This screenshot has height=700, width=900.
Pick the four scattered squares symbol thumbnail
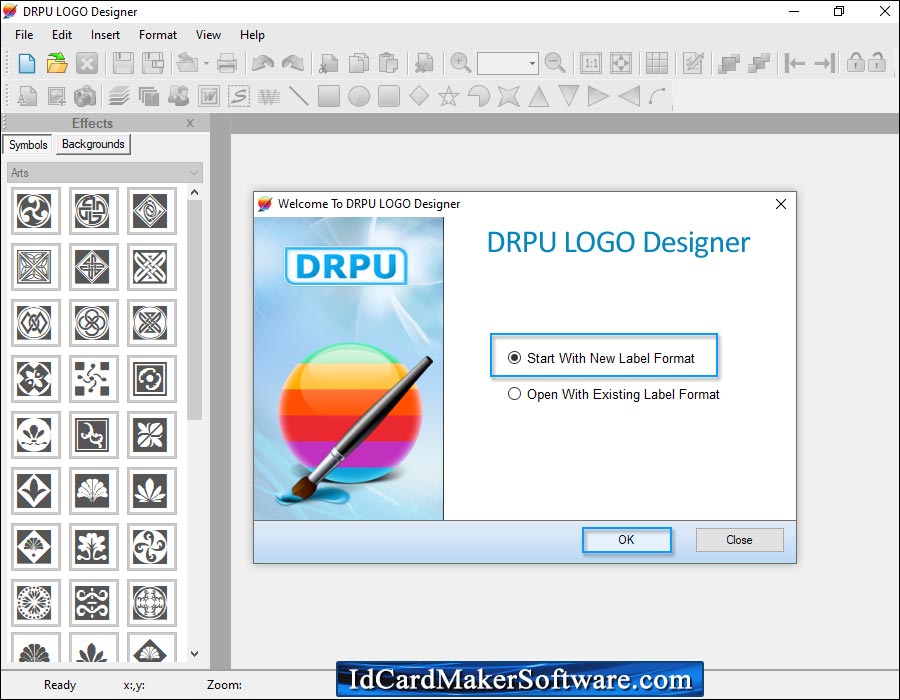coord(93,379)
